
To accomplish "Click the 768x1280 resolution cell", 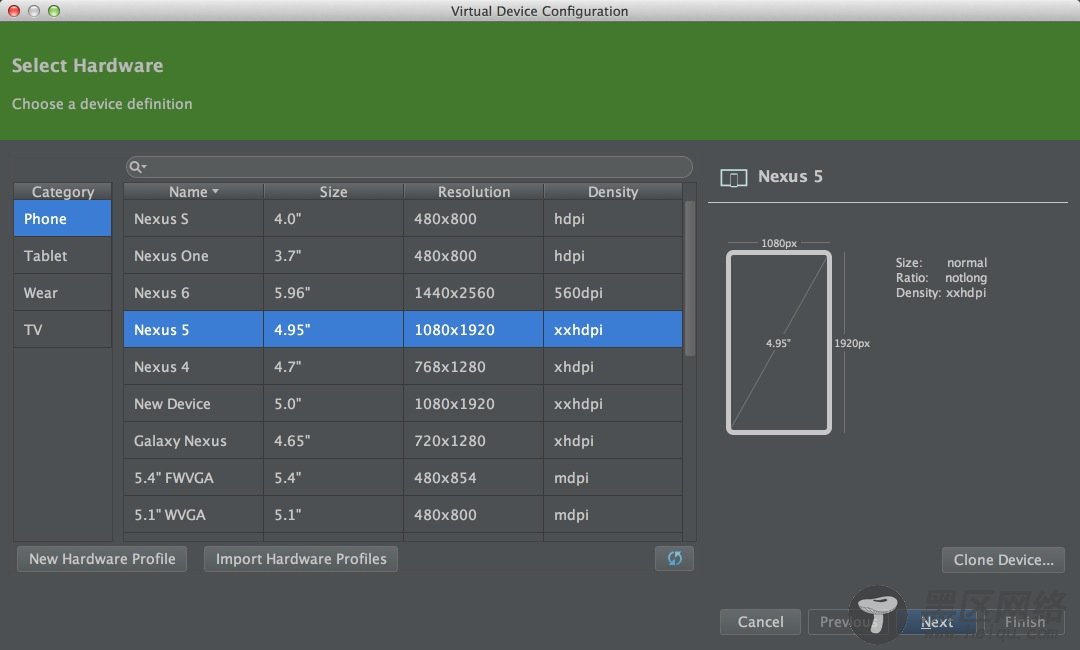I will coord(473,367).
